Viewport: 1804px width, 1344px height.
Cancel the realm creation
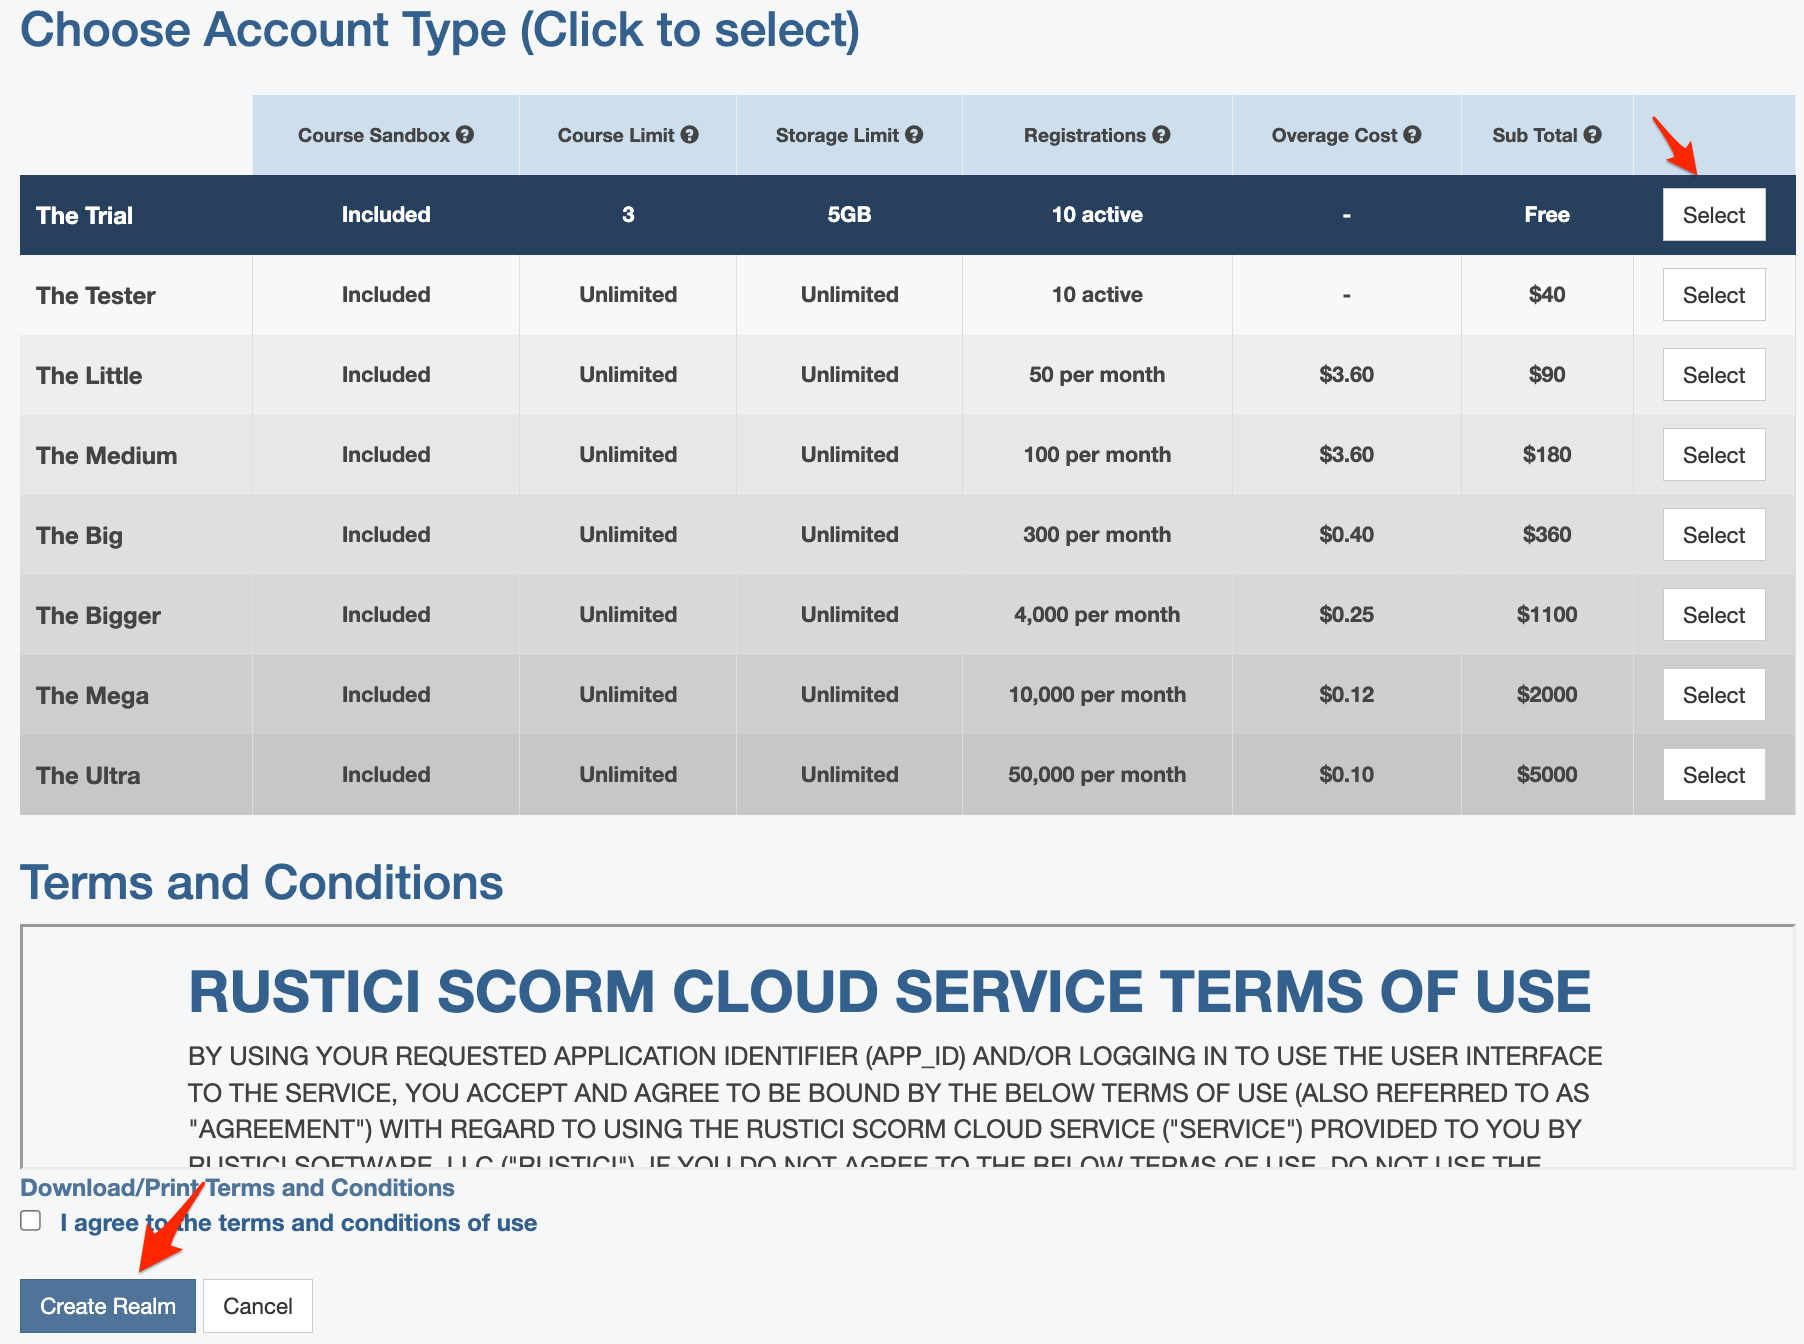[258, 1306]
